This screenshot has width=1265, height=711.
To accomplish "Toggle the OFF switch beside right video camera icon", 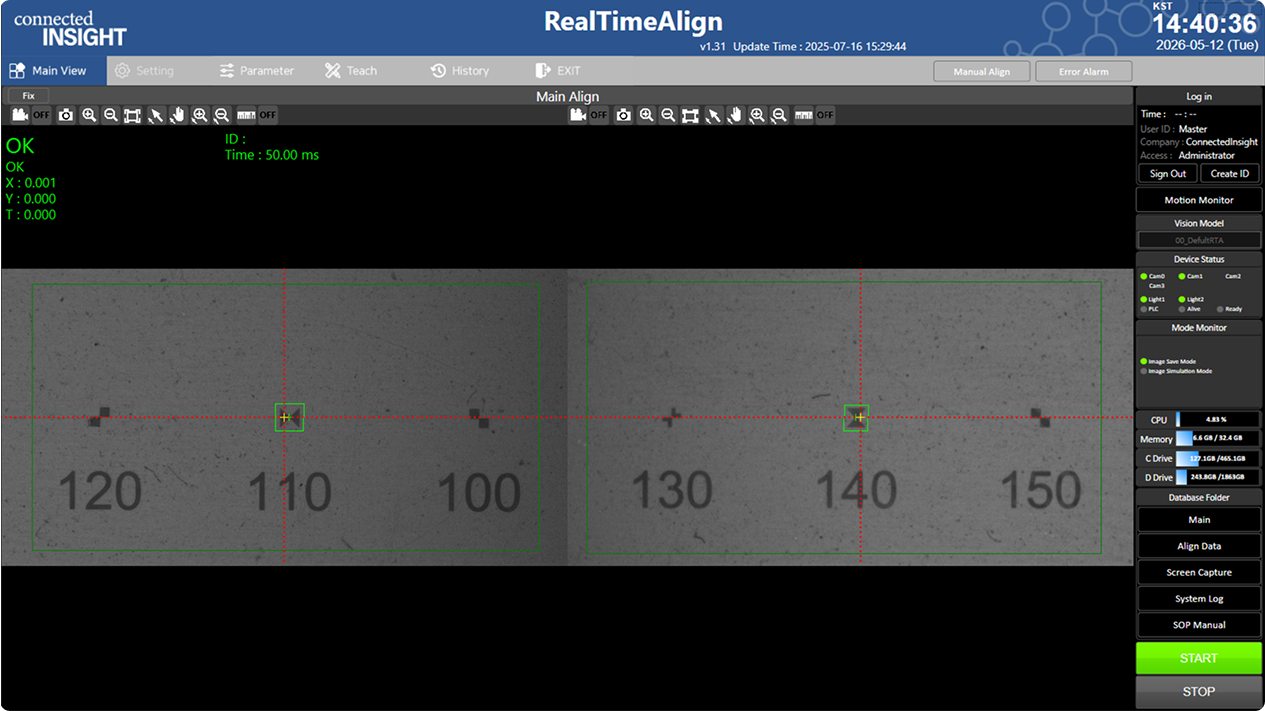I will pos(599,115).
